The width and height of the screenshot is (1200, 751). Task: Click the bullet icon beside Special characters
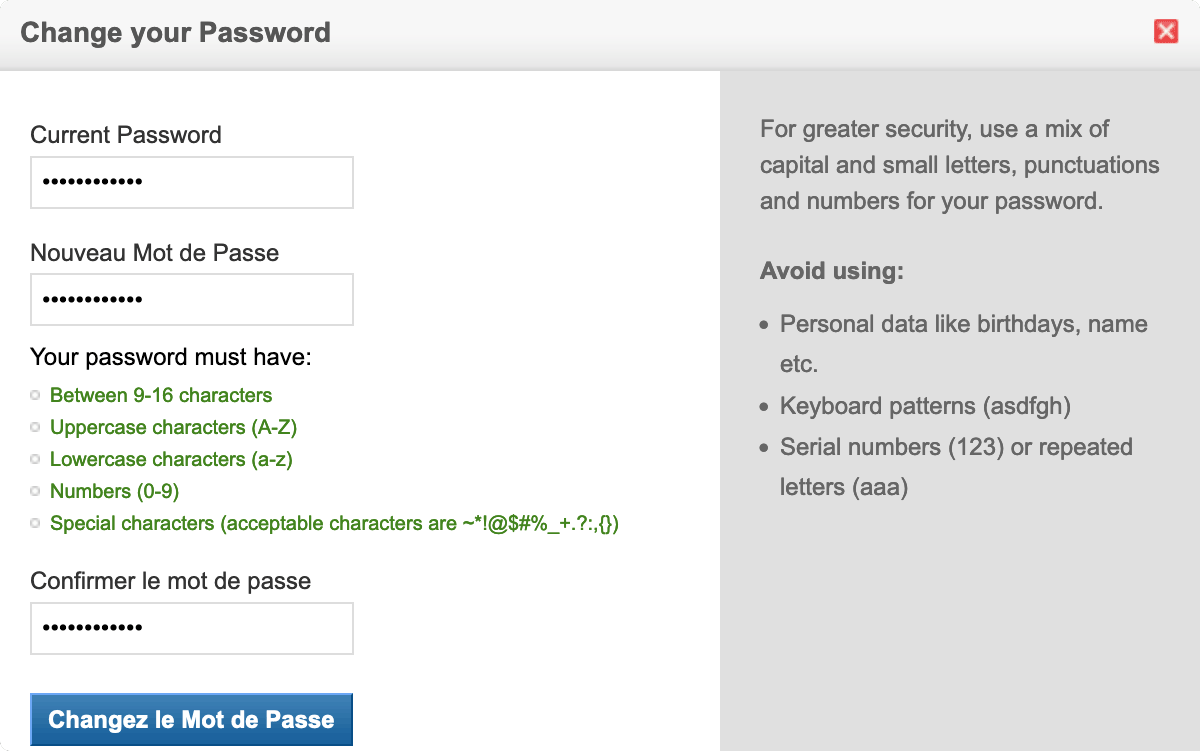tap(36, 524)
